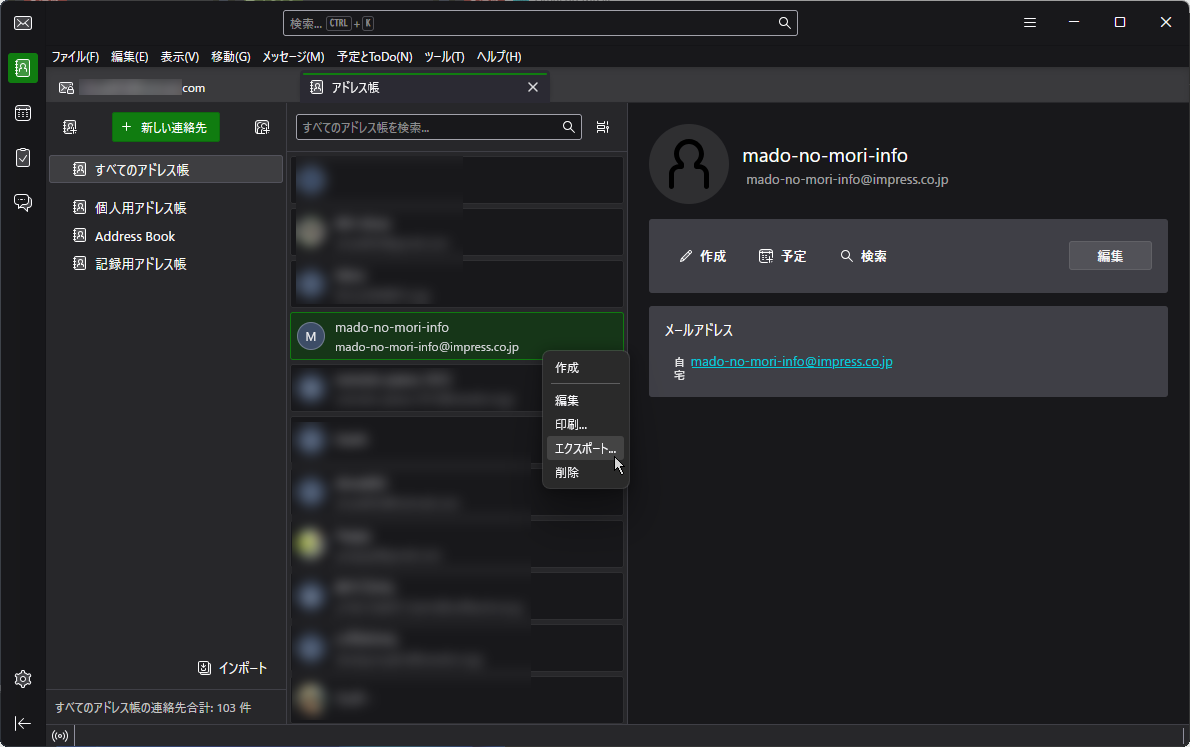This screenshot has width=1190, height=747.
Task: Open the 移動(G) menu
Action: [231, 56]
